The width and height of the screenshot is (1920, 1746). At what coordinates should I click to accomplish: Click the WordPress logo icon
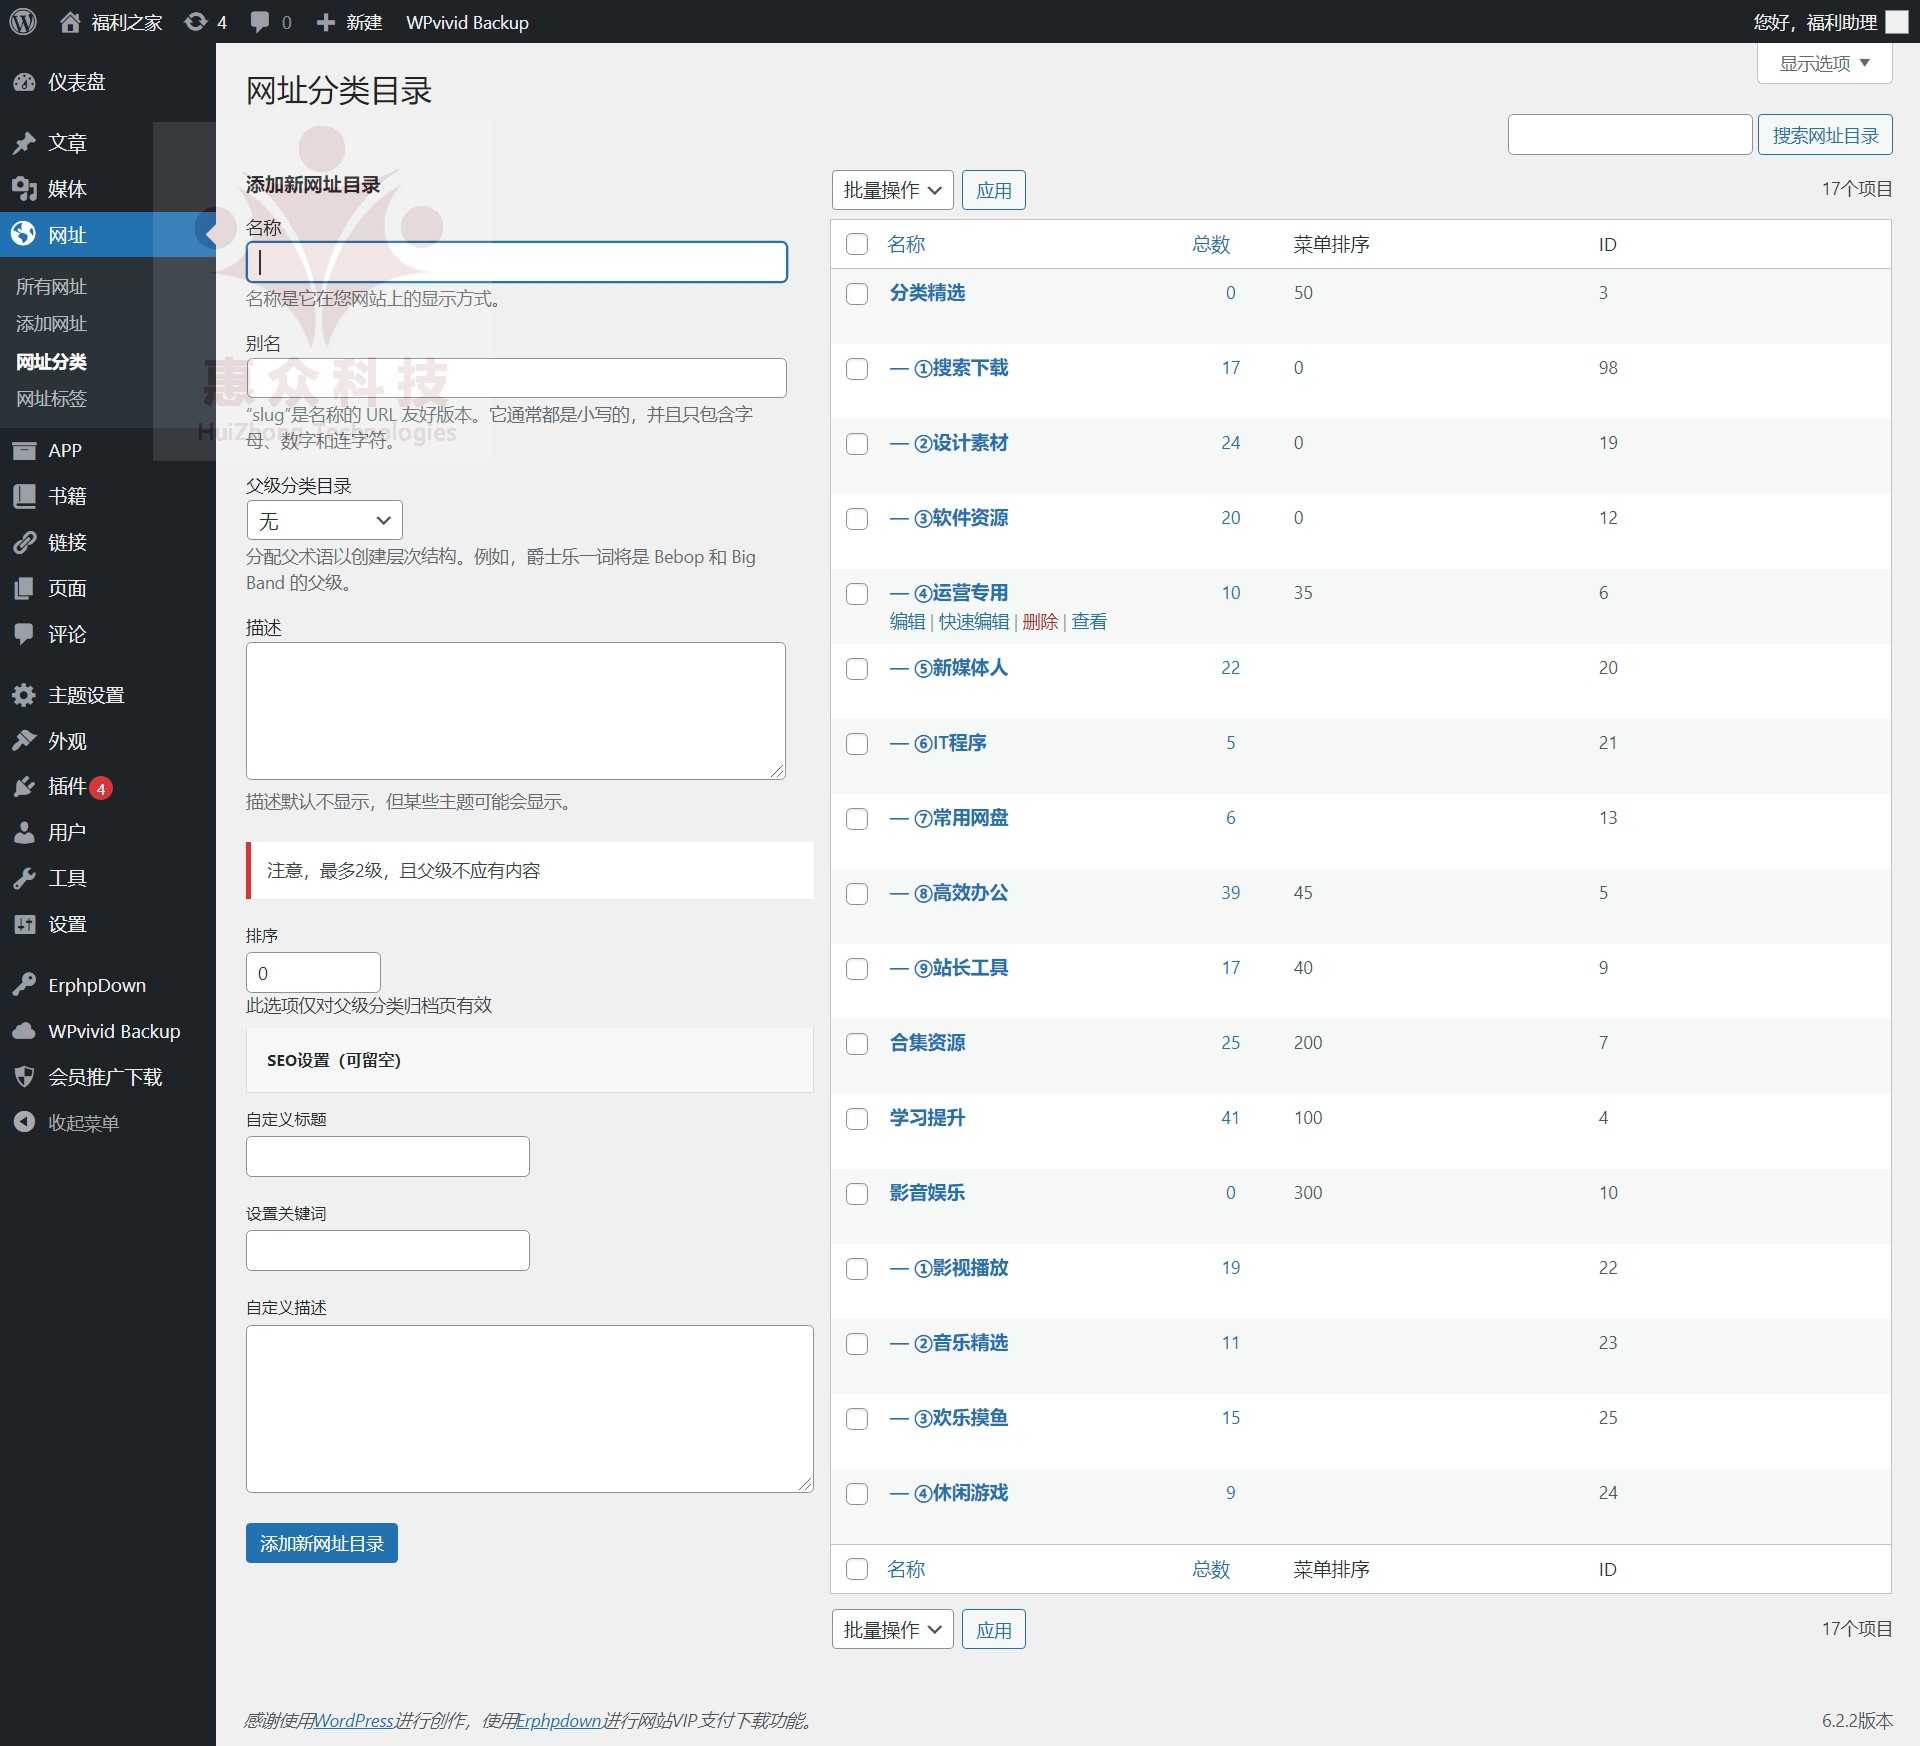(22, 21)
